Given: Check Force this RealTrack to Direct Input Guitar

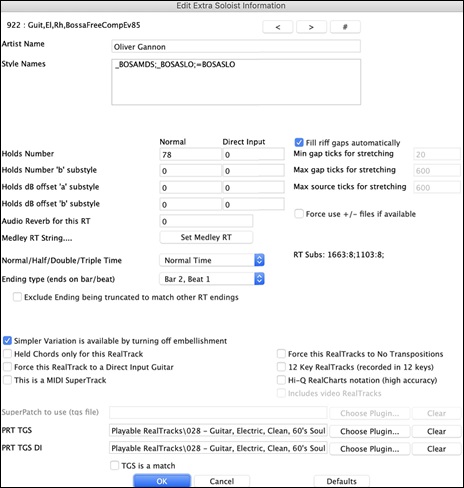Looking at the screenshot, I should point(7,367).
